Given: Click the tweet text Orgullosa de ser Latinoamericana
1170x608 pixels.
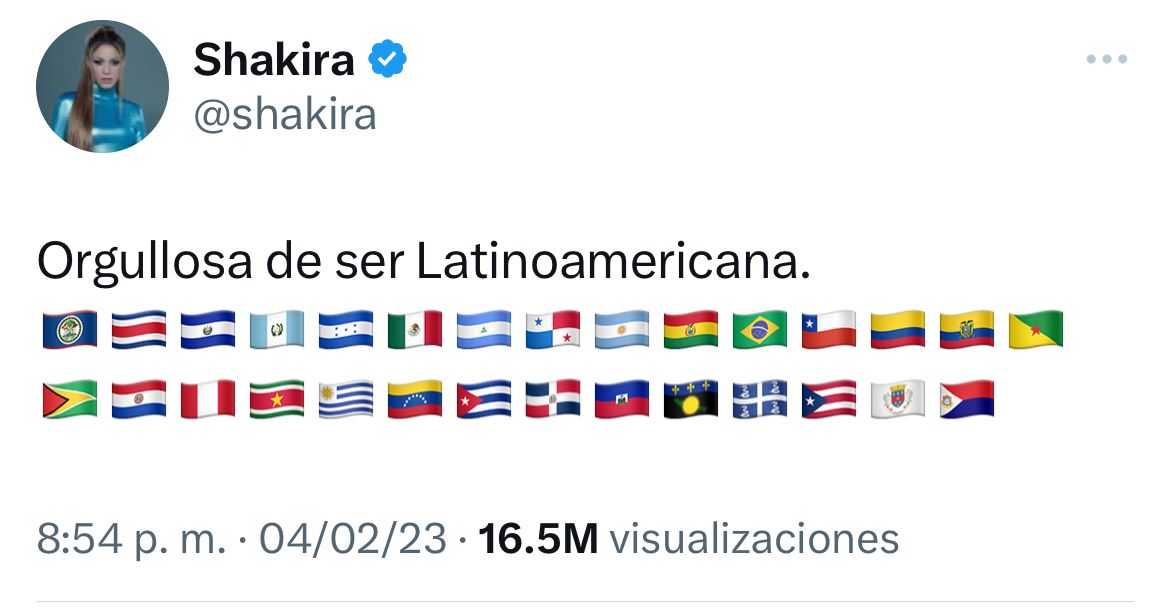Looking at the screenshot, I should point(424,263).
